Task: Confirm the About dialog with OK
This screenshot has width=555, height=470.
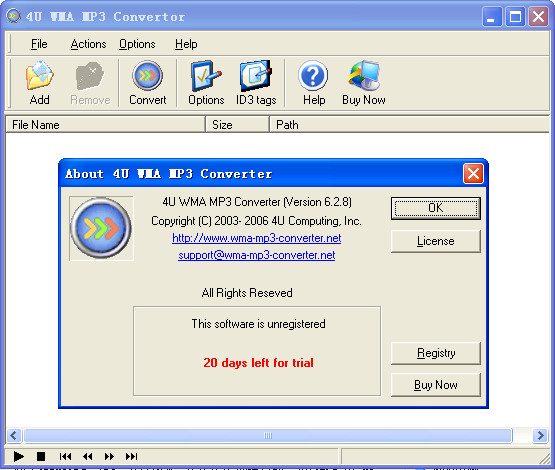Action: pos(436,208)
